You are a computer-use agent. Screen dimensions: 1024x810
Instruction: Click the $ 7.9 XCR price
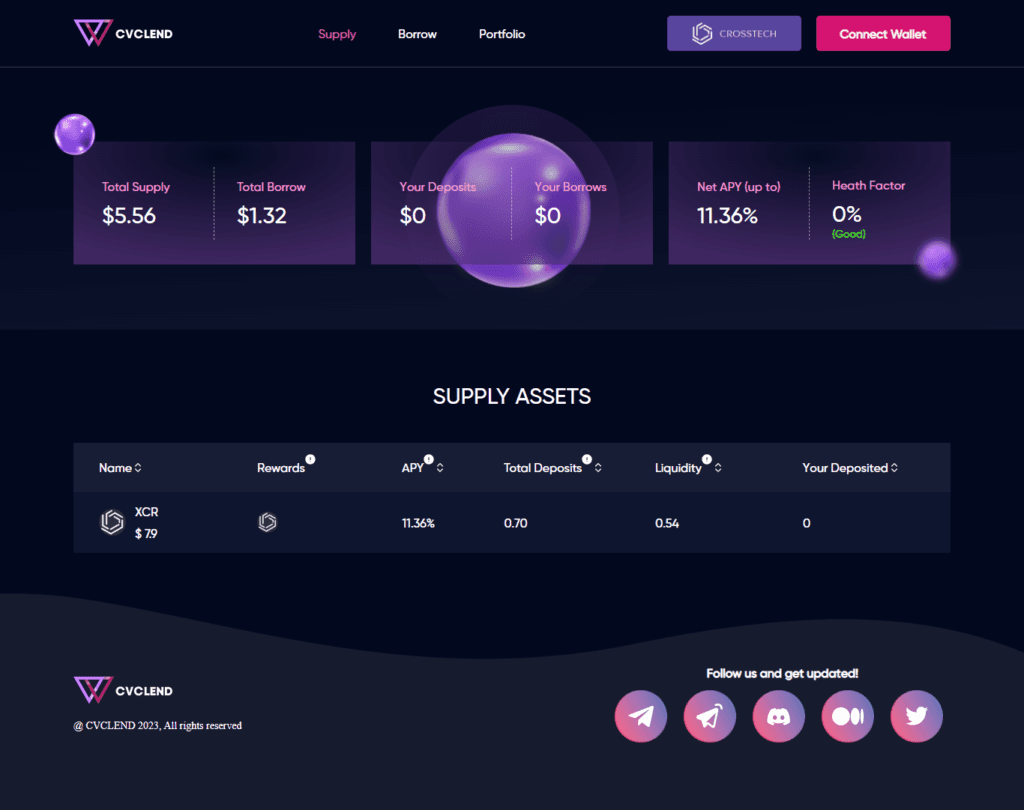146,534
